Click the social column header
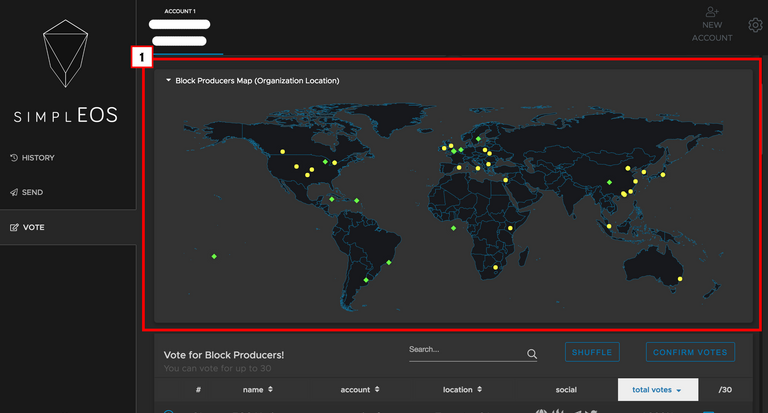This screenshot has height=413, width=768. tap(566, 389)
